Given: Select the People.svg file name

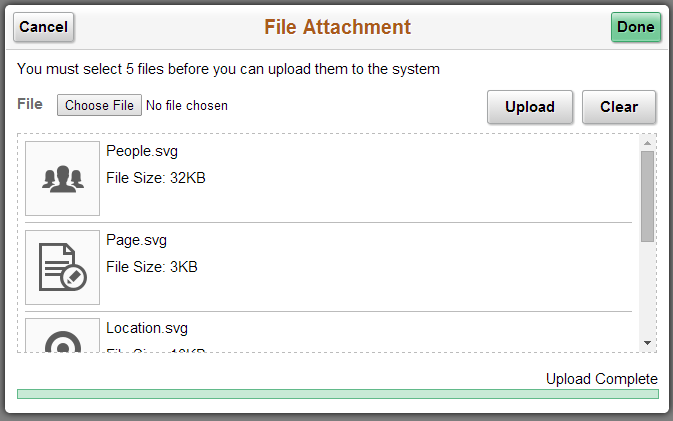Looking at the screenshot, I should pos(142,151).
